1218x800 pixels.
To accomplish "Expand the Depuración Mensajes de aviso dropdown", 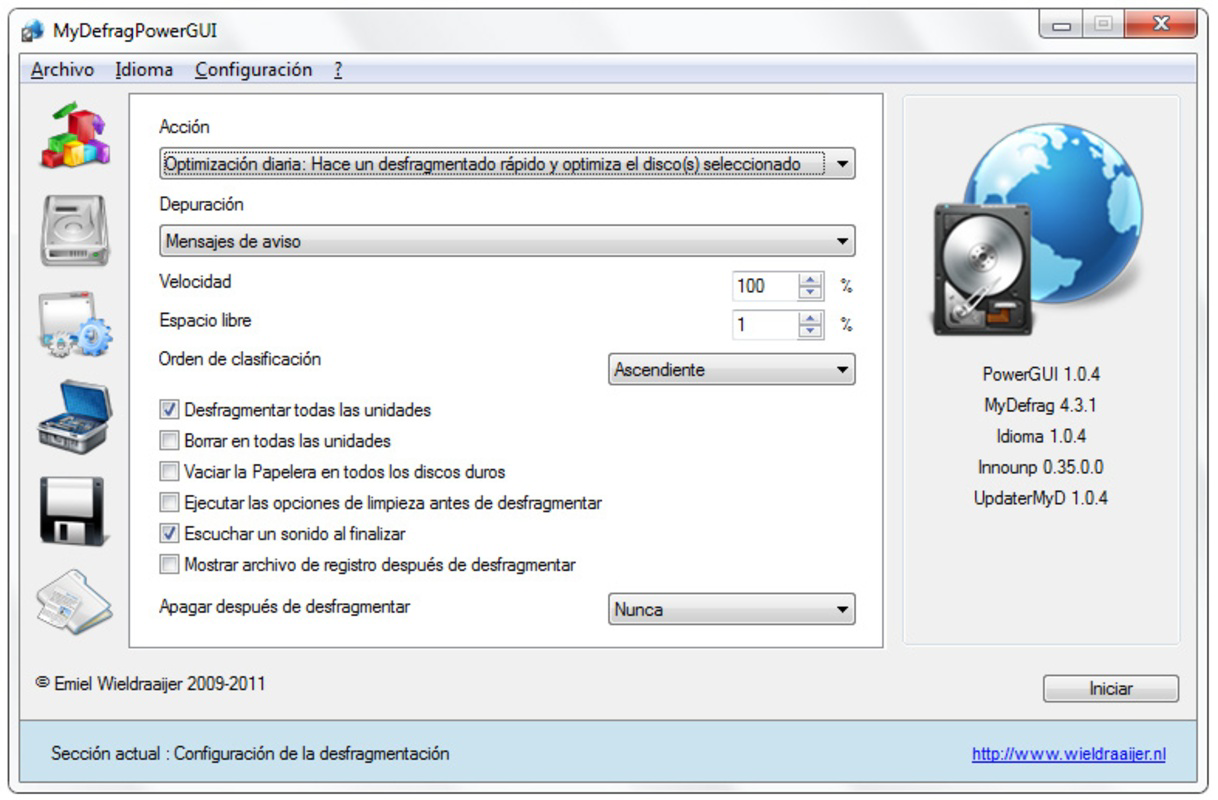I will (507, 241).
